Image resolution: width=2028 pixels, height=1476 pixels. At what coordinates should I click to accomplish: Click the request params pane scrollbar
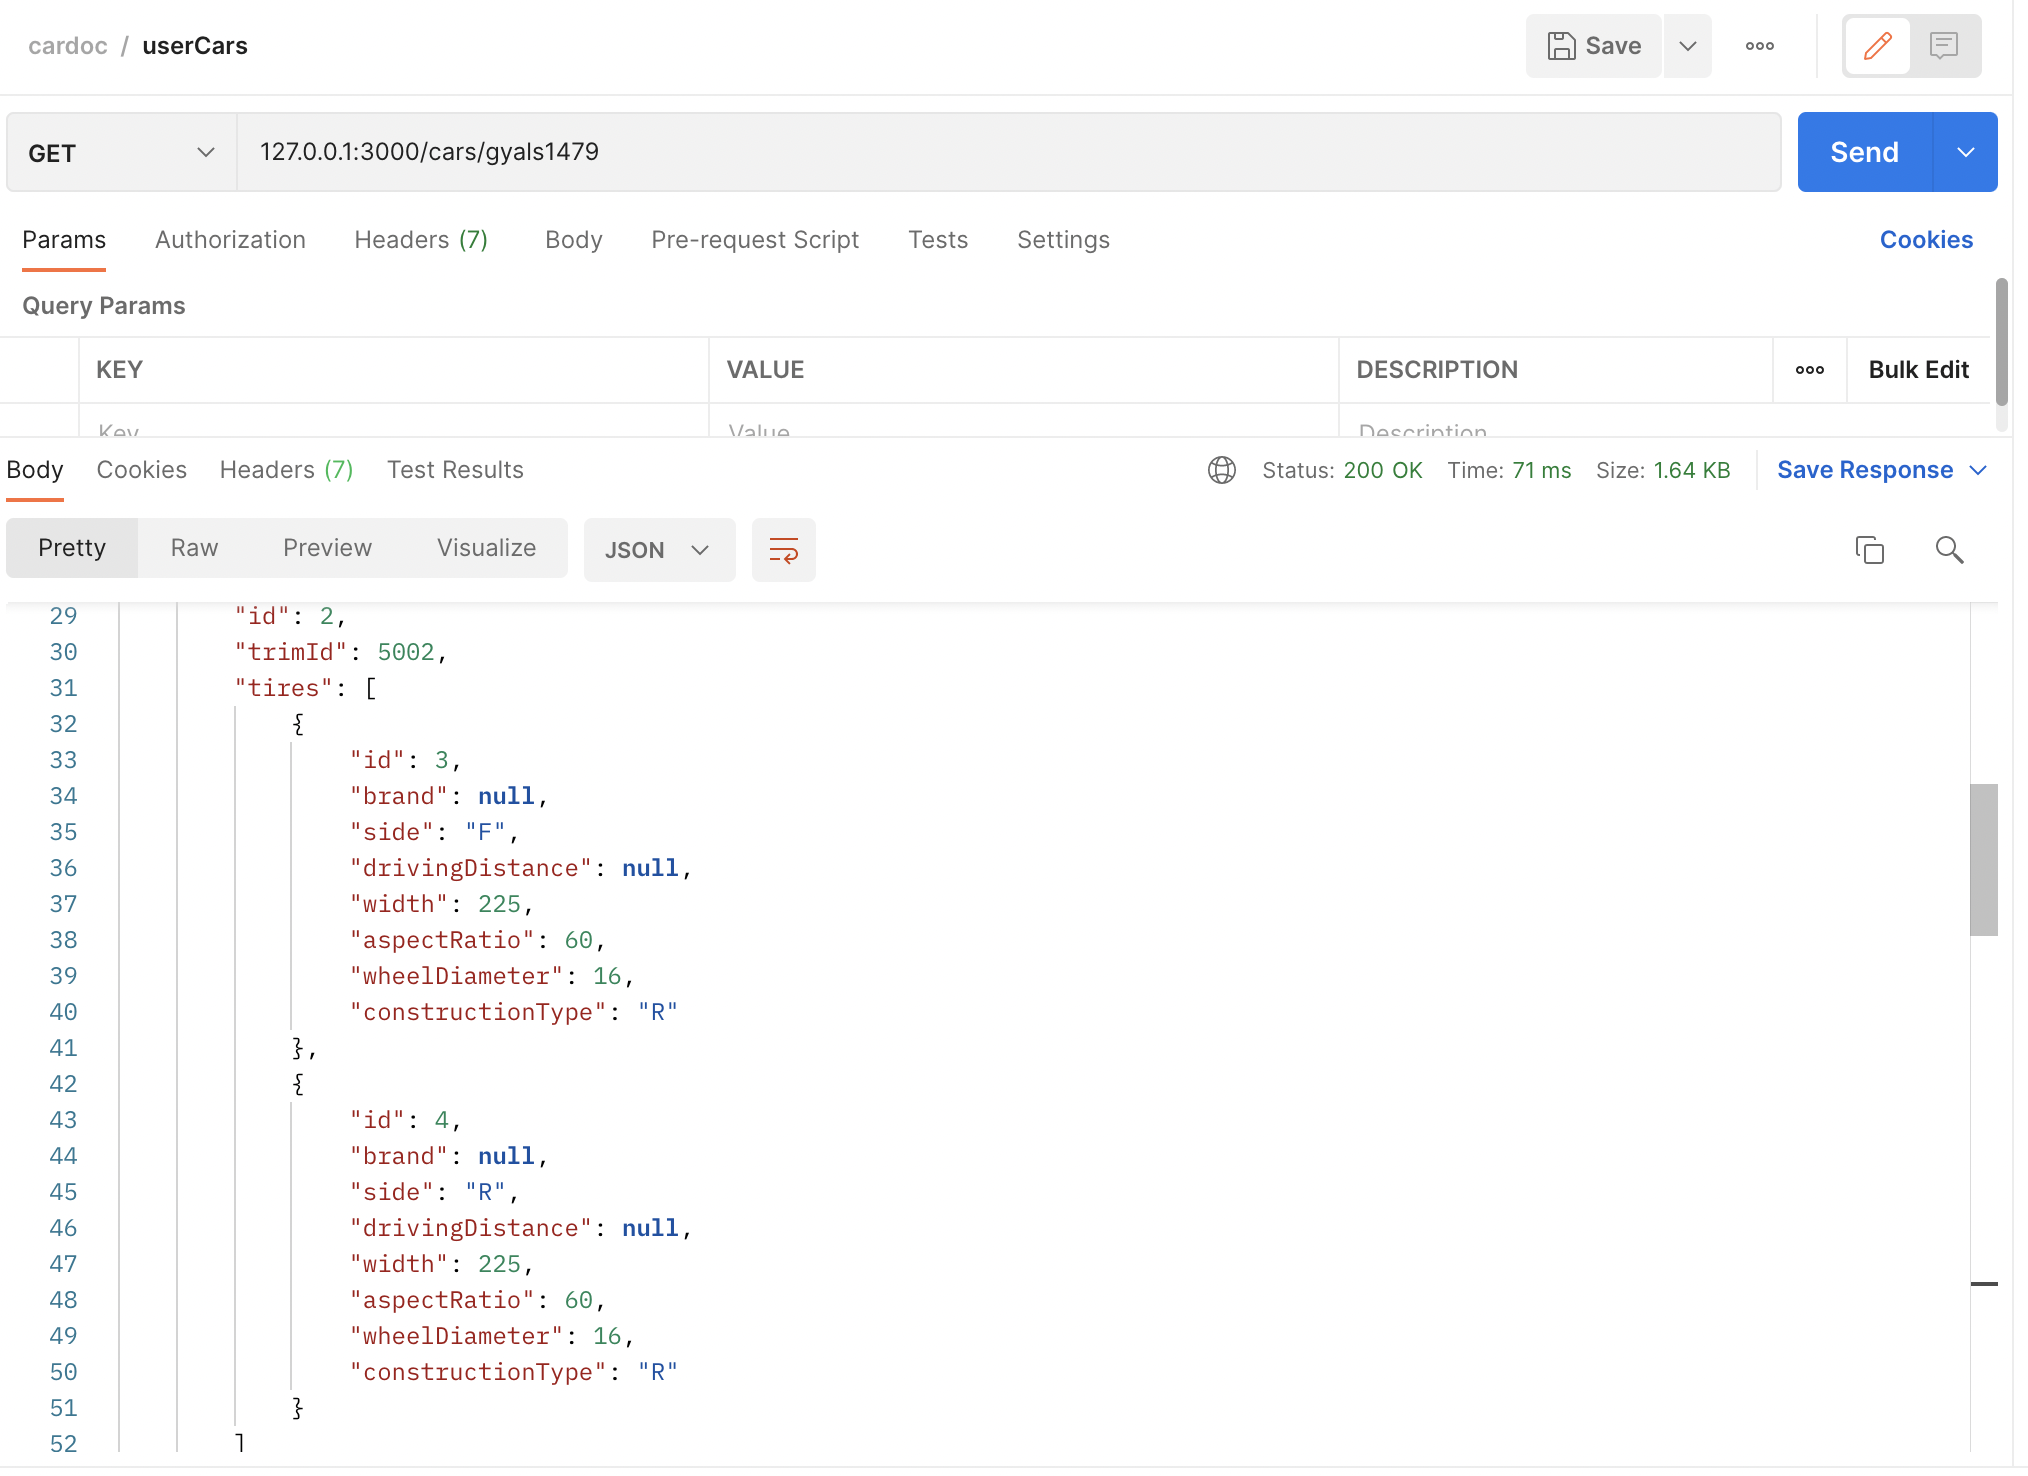(x=2002, y=342)
